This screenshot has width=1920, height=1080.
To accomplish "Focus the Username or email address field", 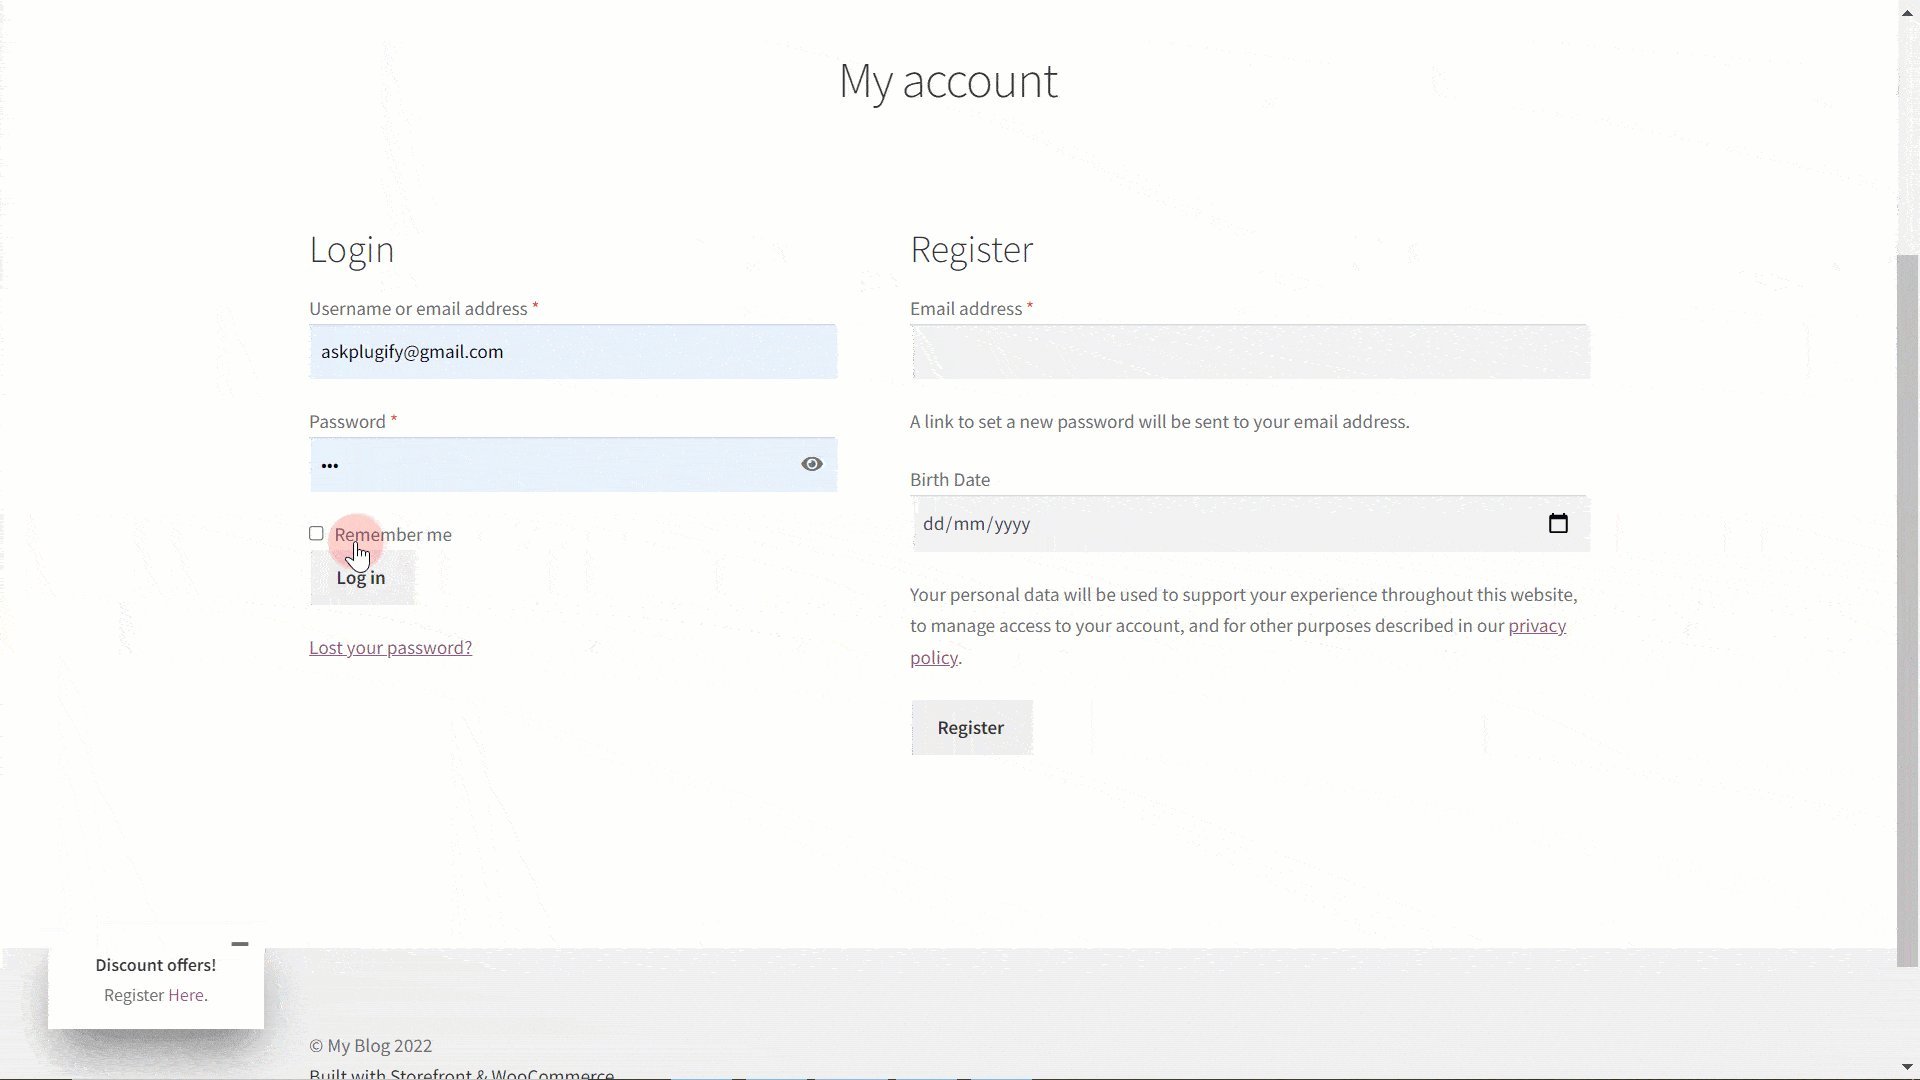I will tap(573, 352).
